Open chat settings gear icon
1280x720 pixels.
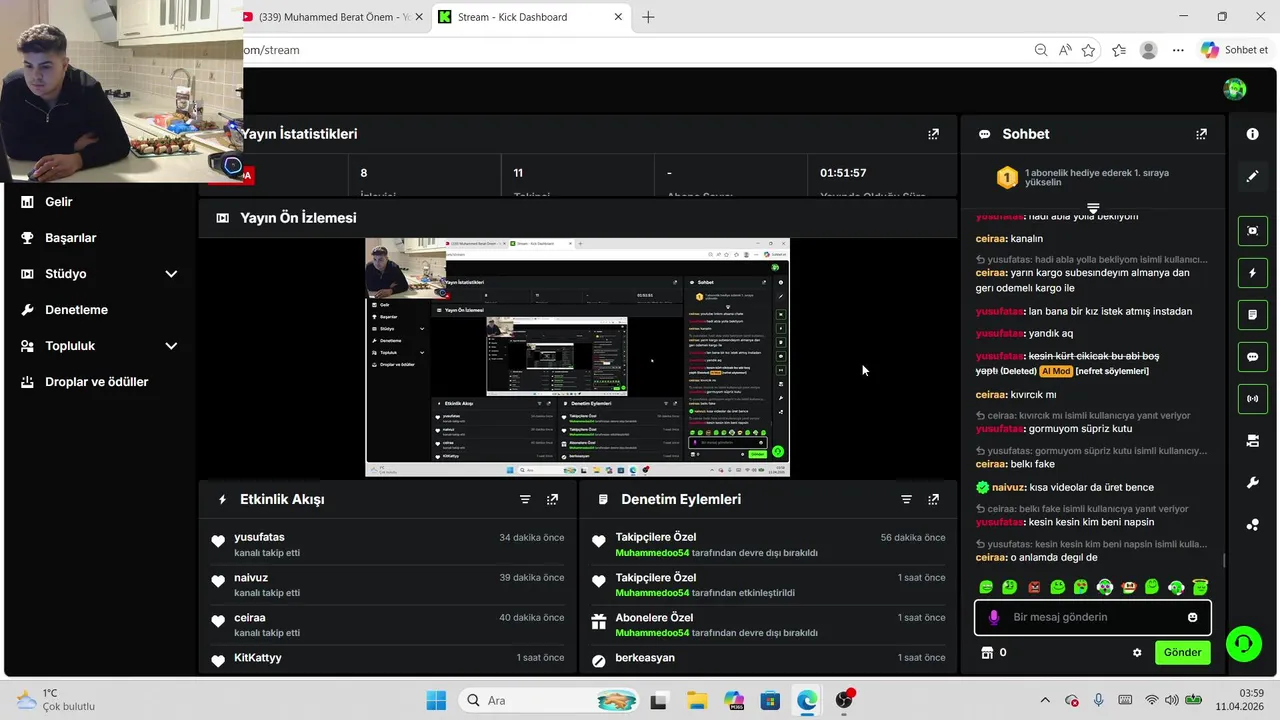[x=1137, y=652]
